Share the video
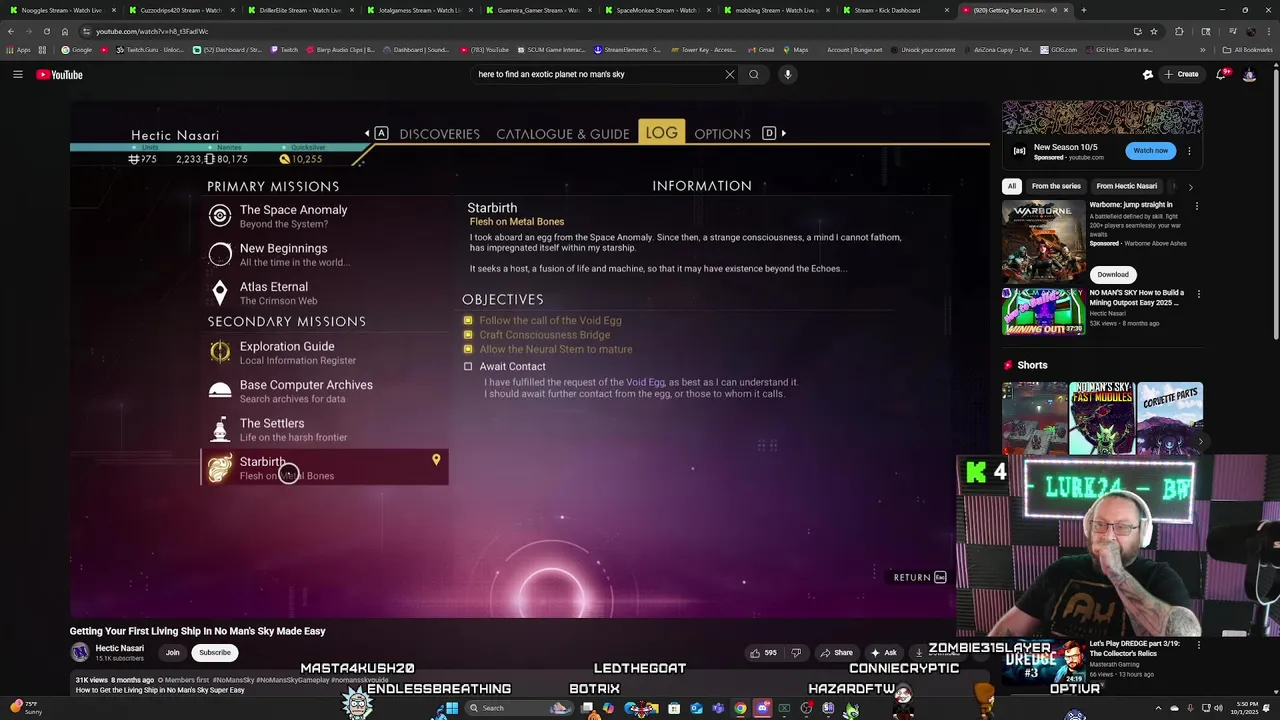This screenshot has height=720, width=1280. pyautogui.click(x=837, y=653)
